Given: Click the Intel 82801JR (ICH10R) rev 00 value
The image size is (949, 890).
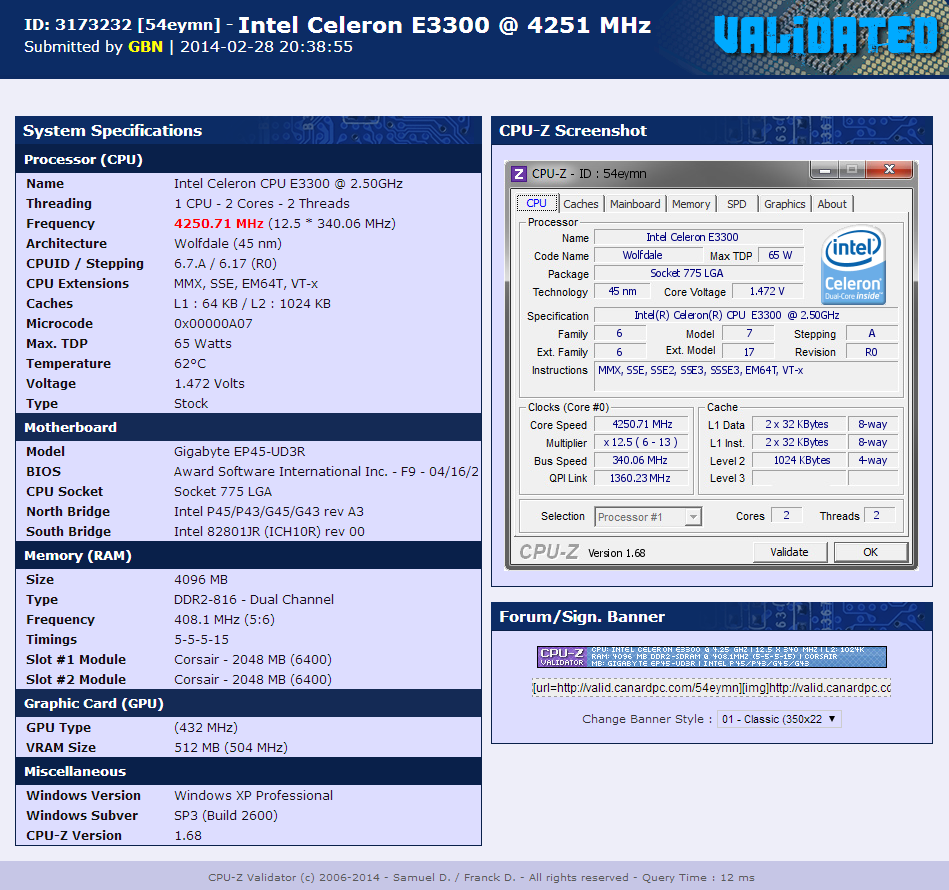Looking at the screenshot, I should 269,531.
